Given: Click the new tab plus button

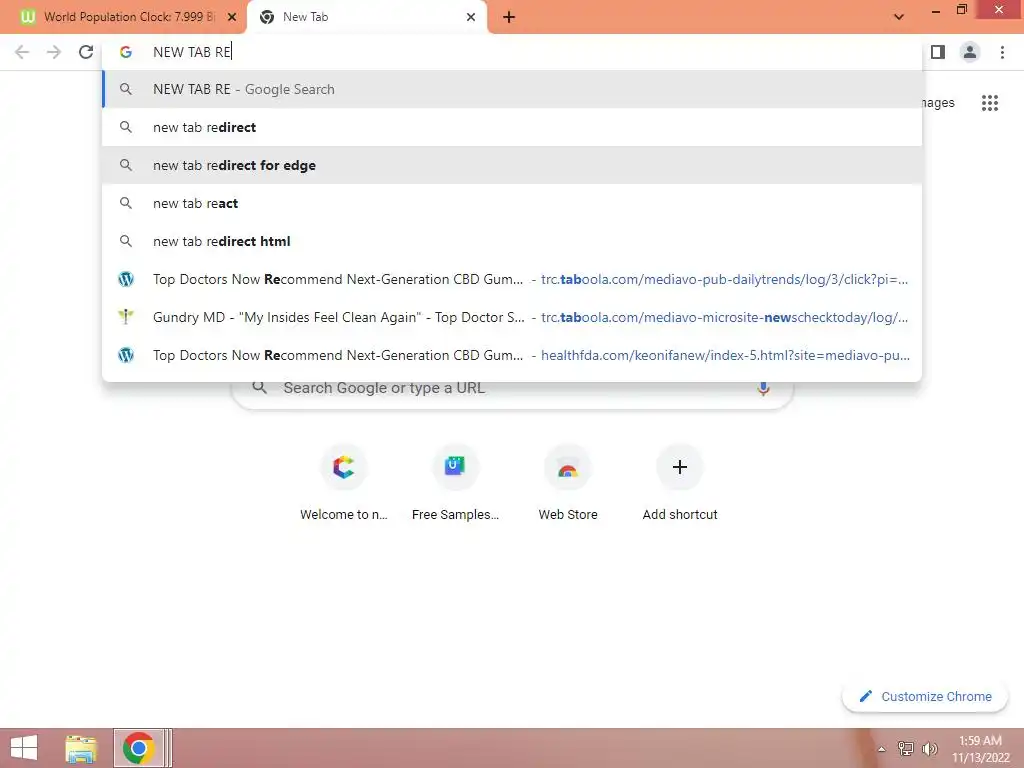Looking at the screenshot, I should pyautogui.click(x=509, y=18).
